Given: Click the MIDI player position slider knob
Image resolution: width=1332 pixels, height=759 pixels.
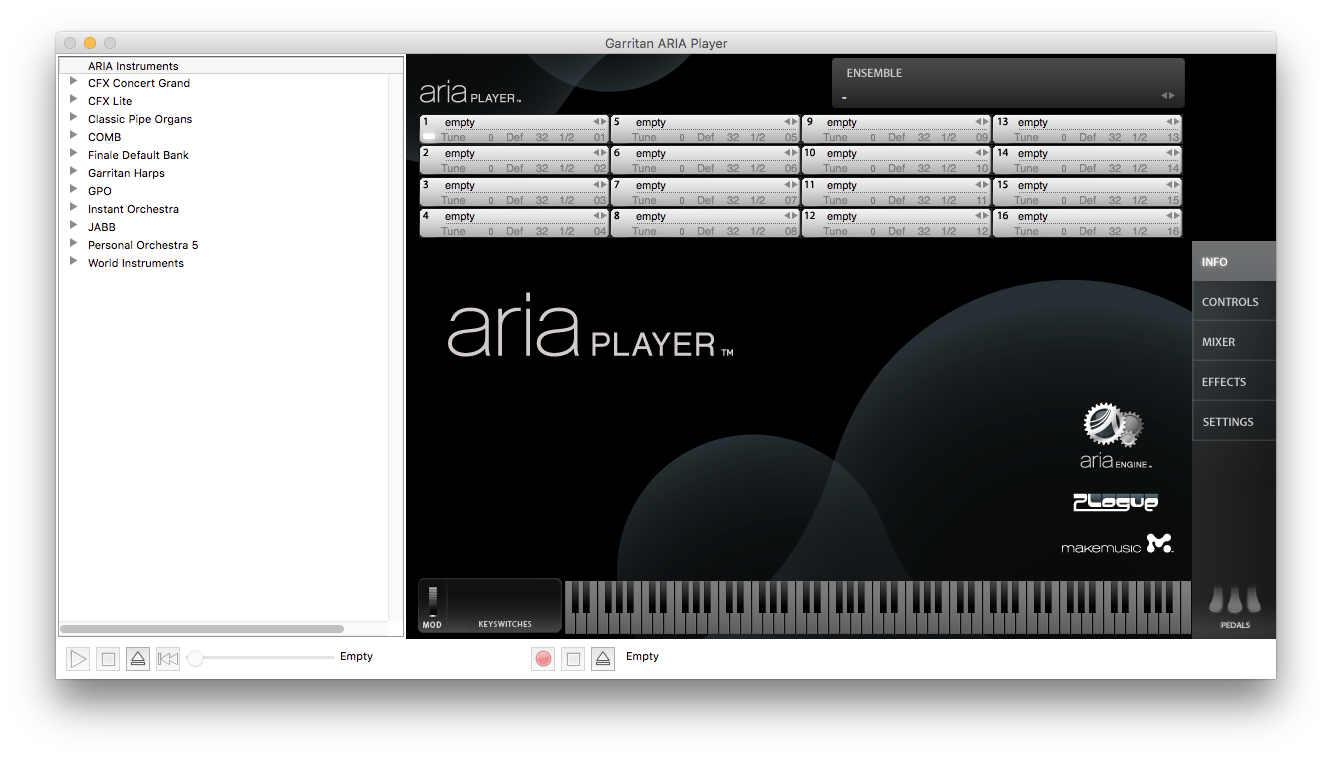Looking at the screenshot, I should [x=196, y=658].
